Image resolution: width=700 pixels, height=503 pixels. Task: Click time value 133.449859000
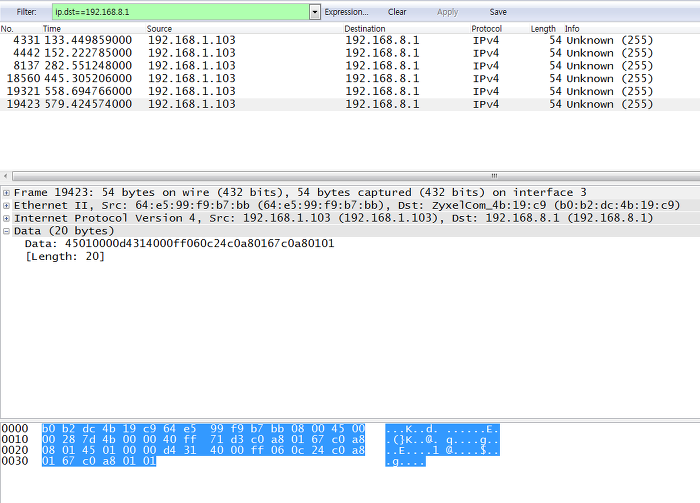tap(88, 40)
